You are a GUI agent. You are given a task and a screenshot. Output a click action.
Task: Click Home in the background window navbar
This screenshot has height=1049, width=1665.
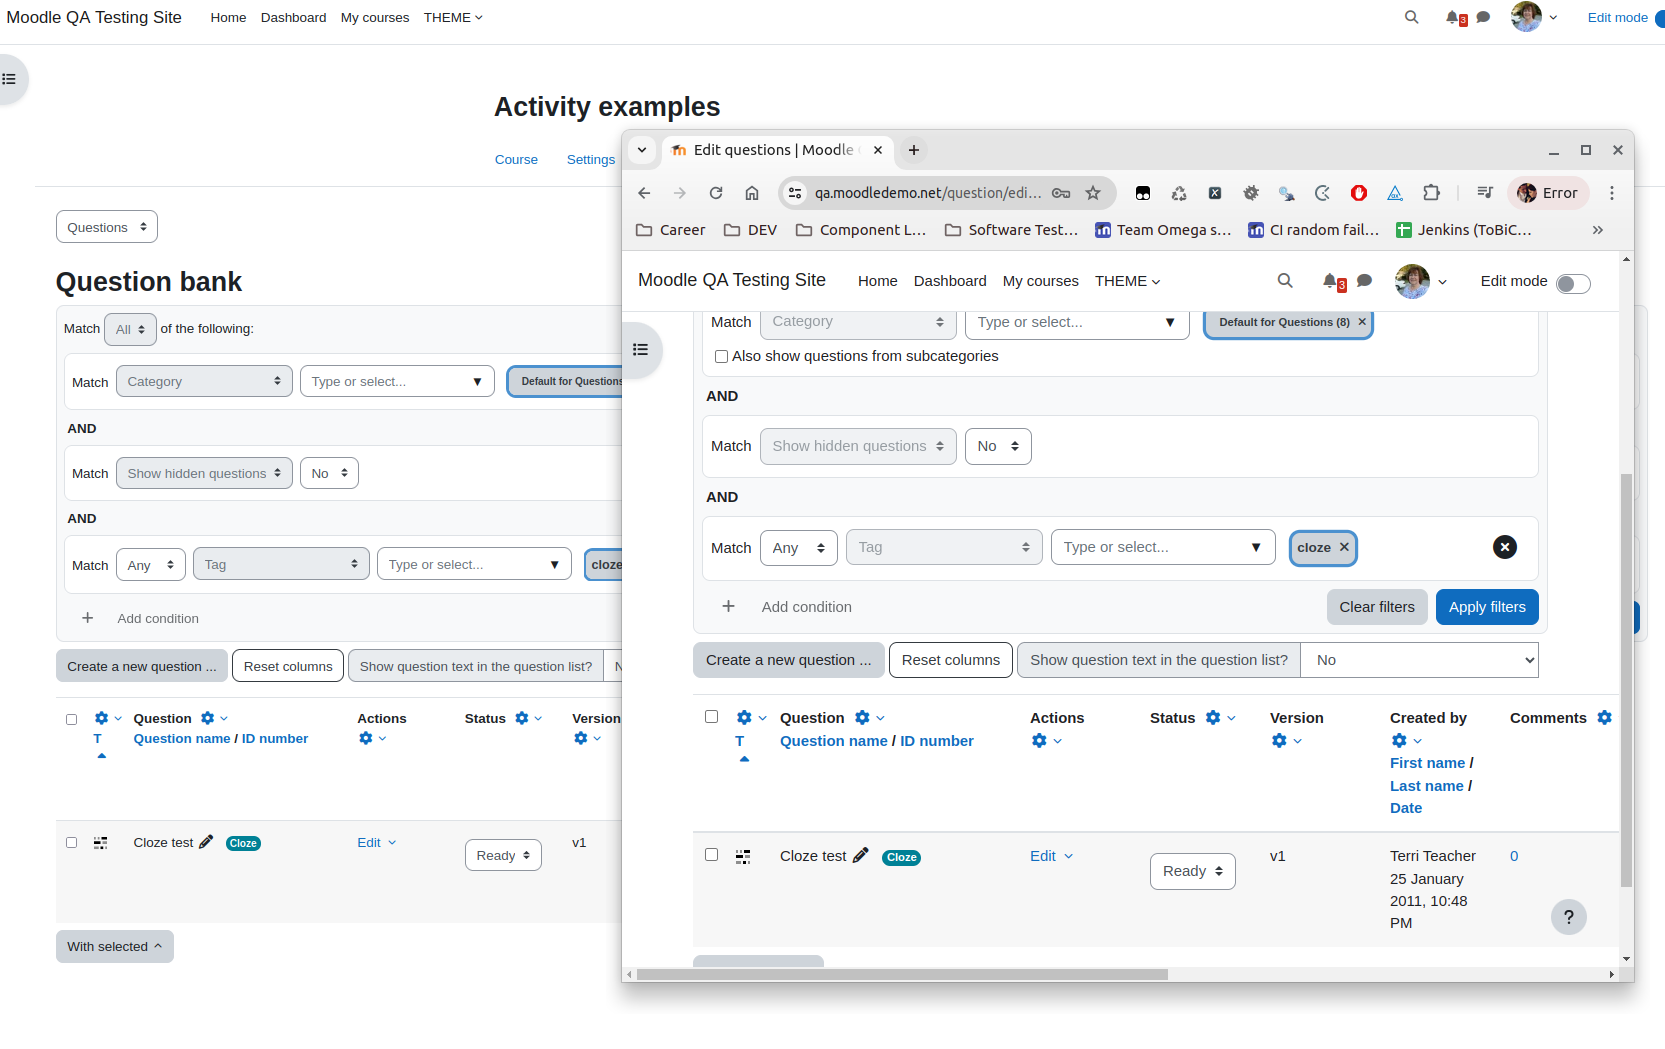[228, 18]
